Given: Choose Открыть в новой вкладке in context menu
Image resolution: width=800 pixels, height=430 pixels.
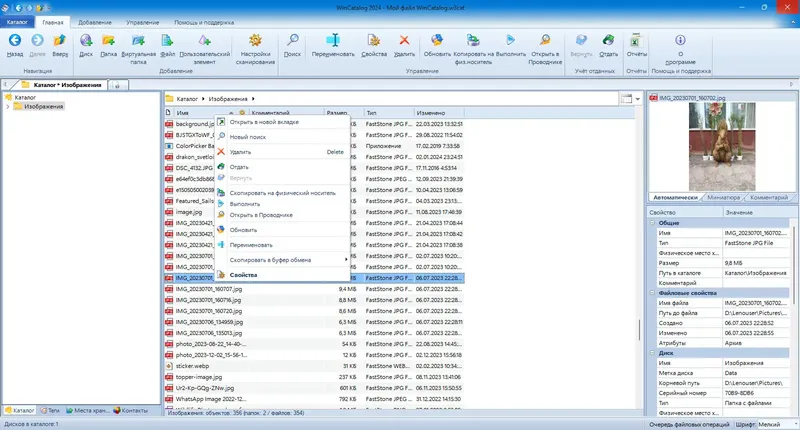Looking at the screenshot, I should pos(283,122).
